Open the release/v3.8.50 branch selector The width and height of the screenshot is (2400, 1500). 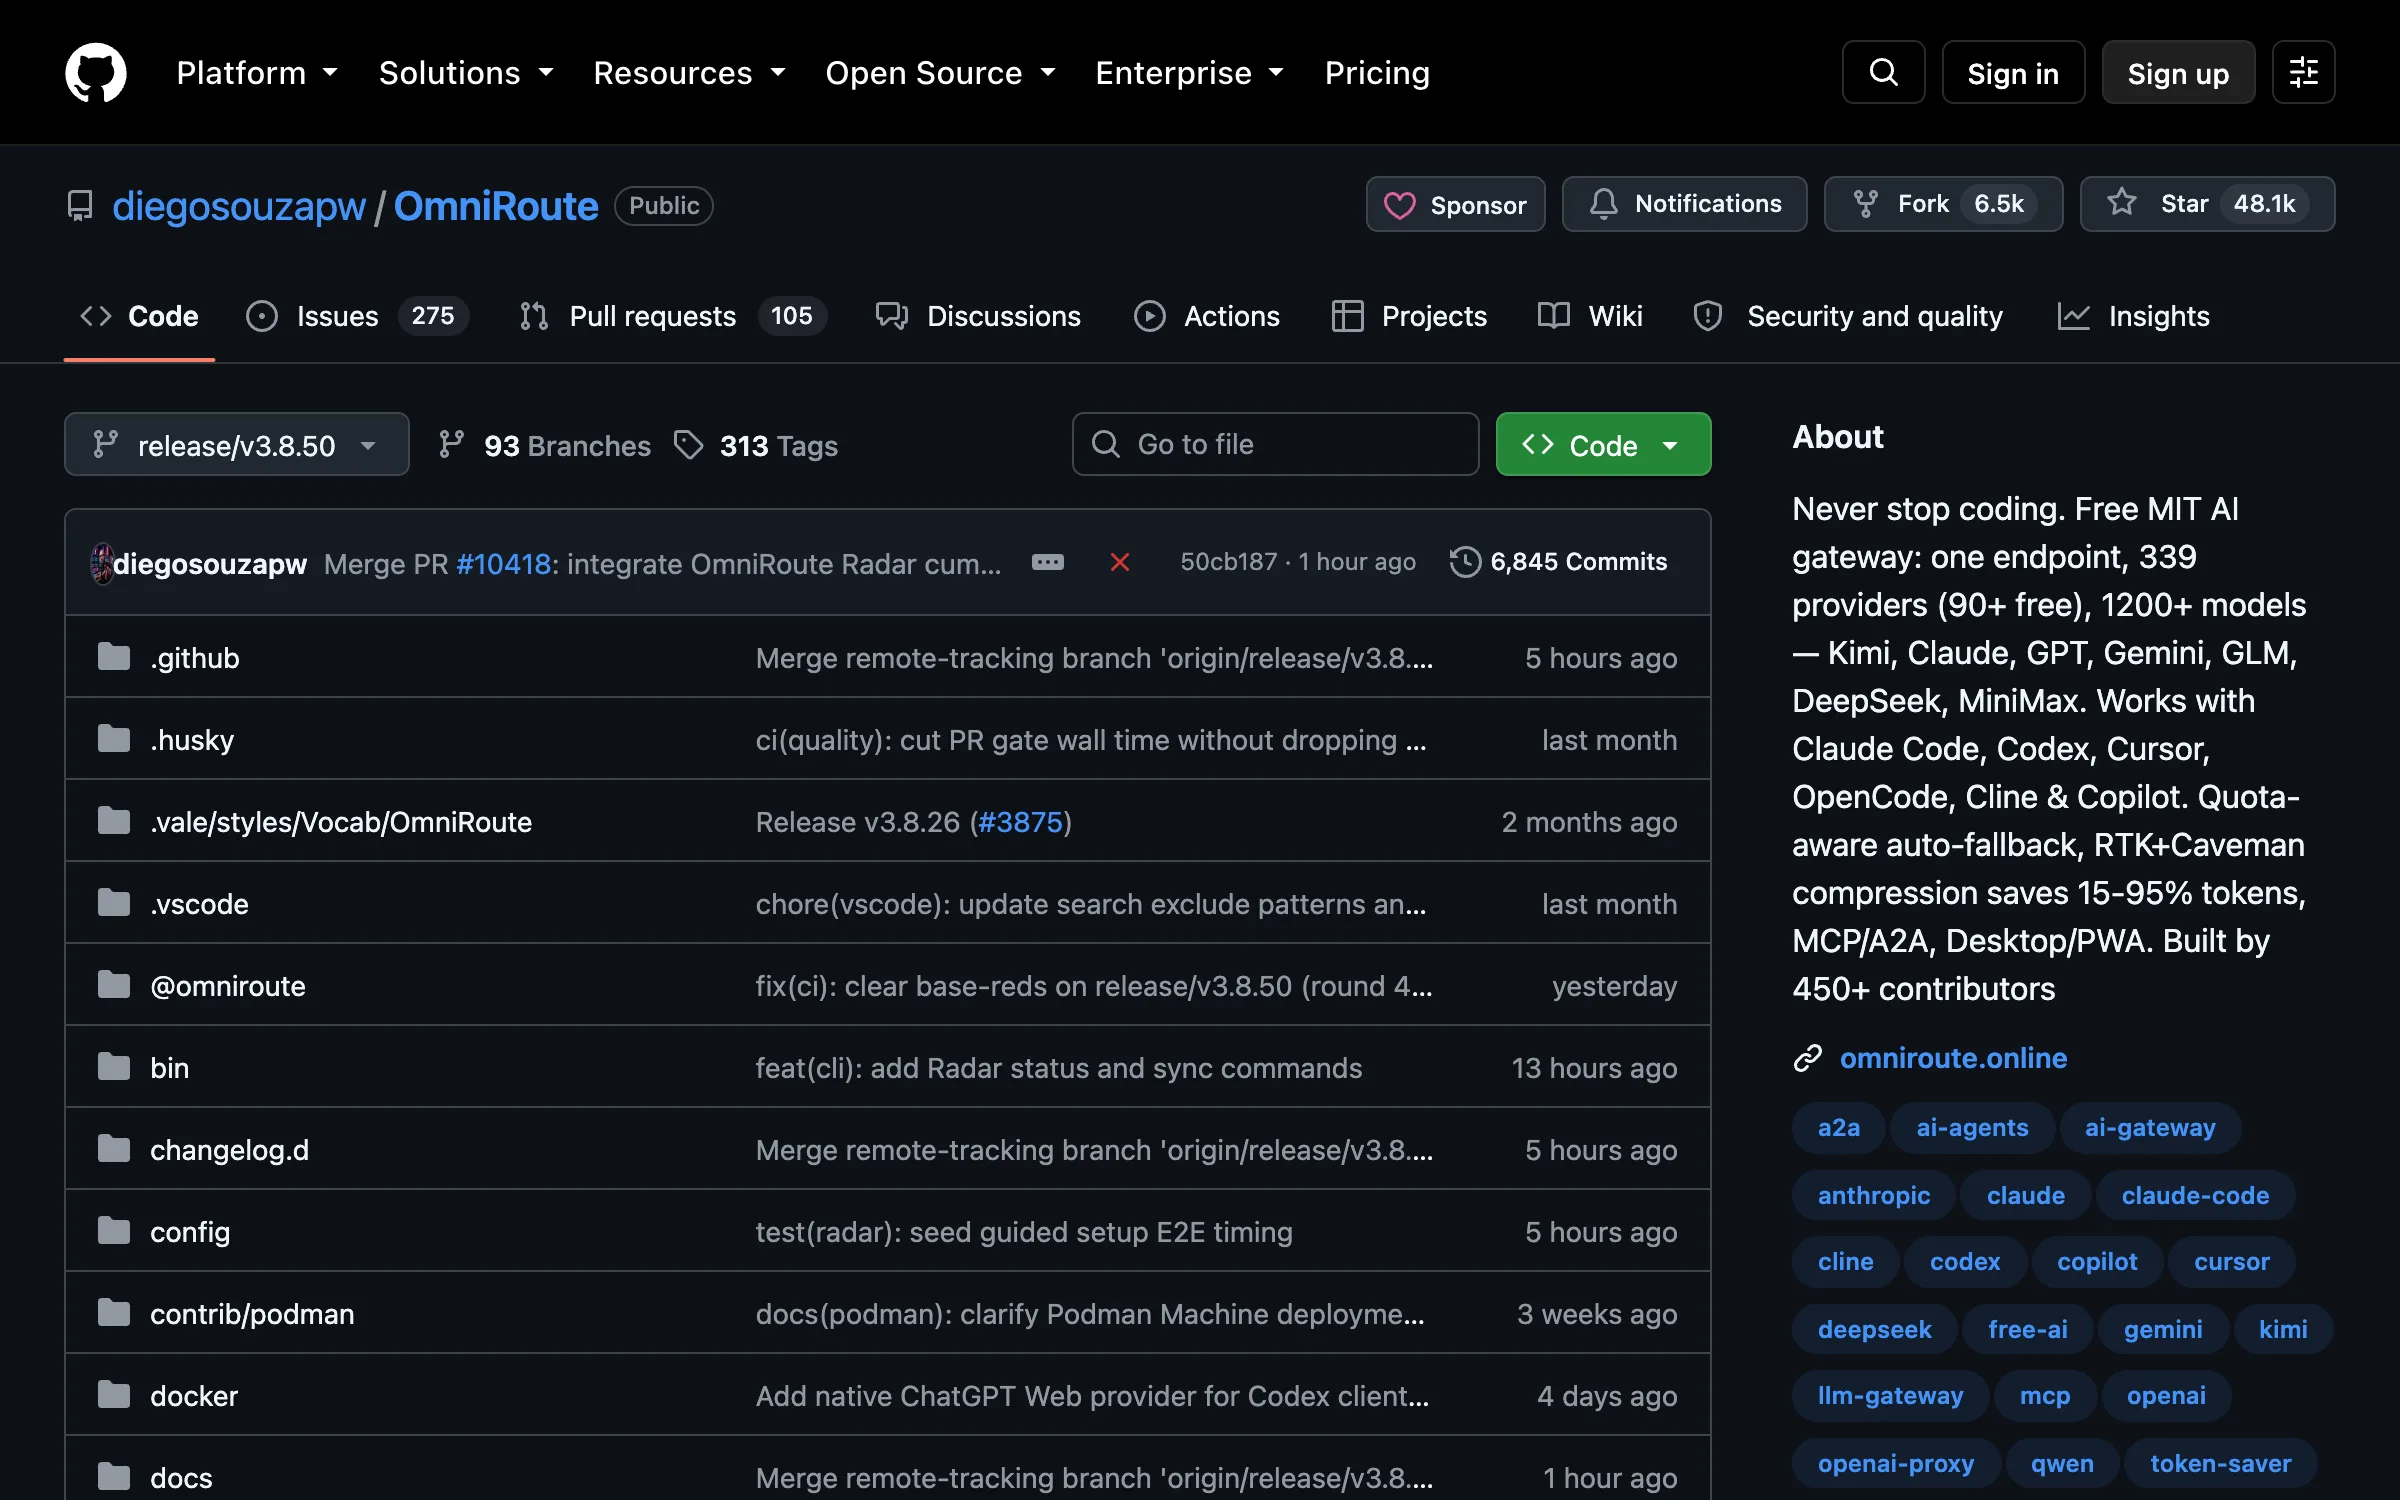[237, 444]
